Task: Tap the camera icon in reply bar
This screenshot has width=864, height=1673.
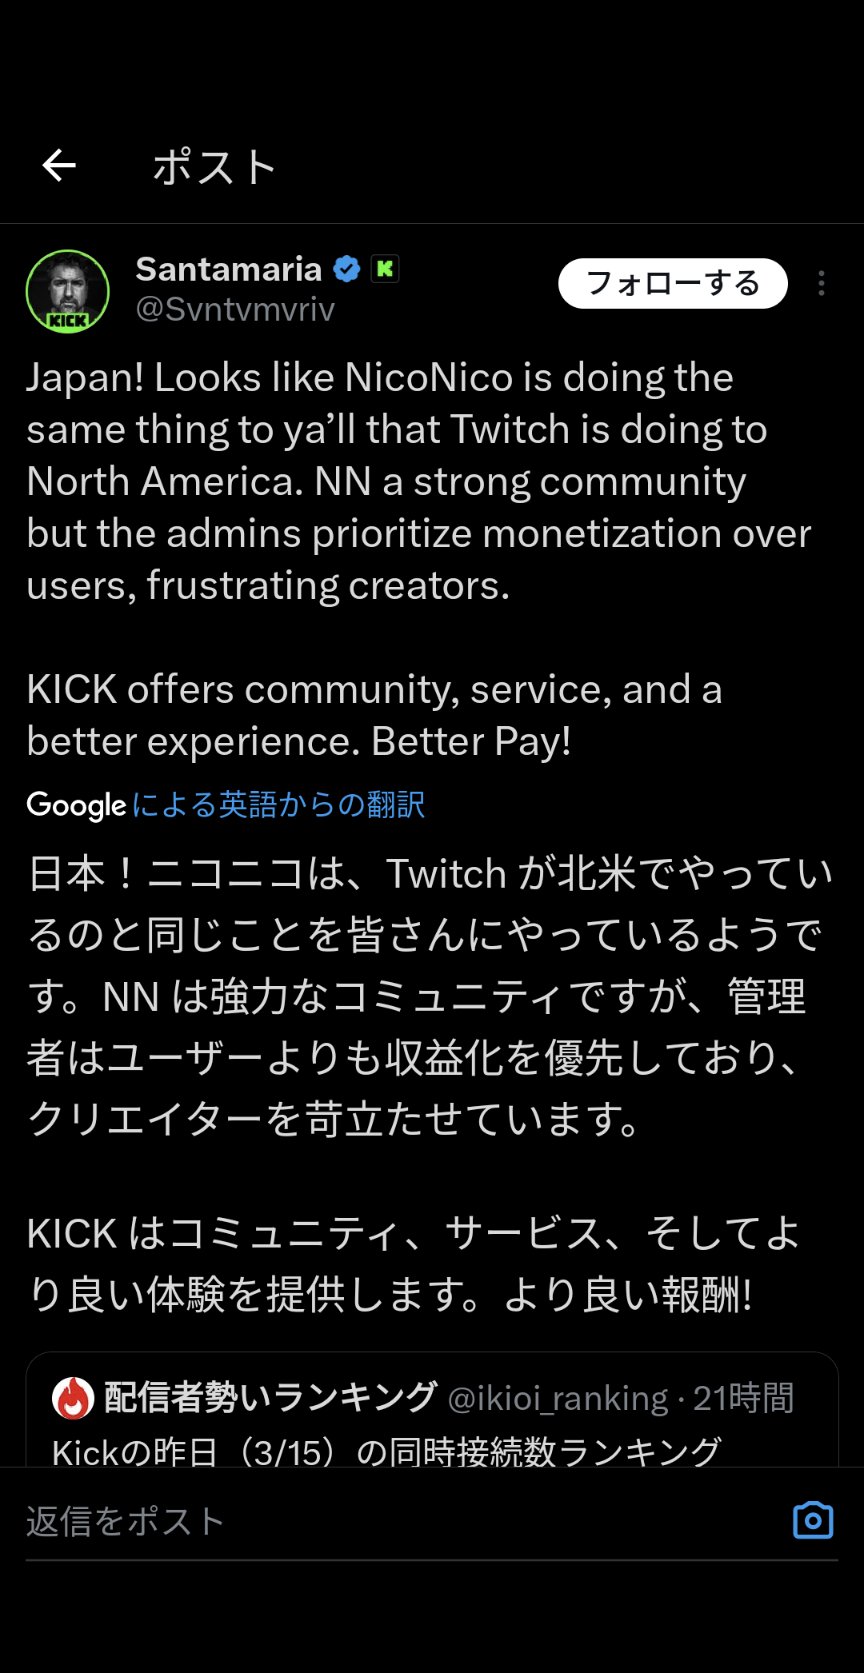Action: [x=812, y=1520]
